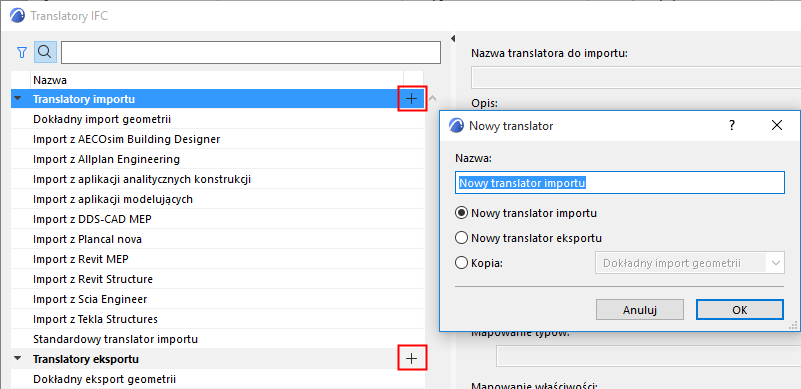Select Import z Revit Structure

pos(217,279)
